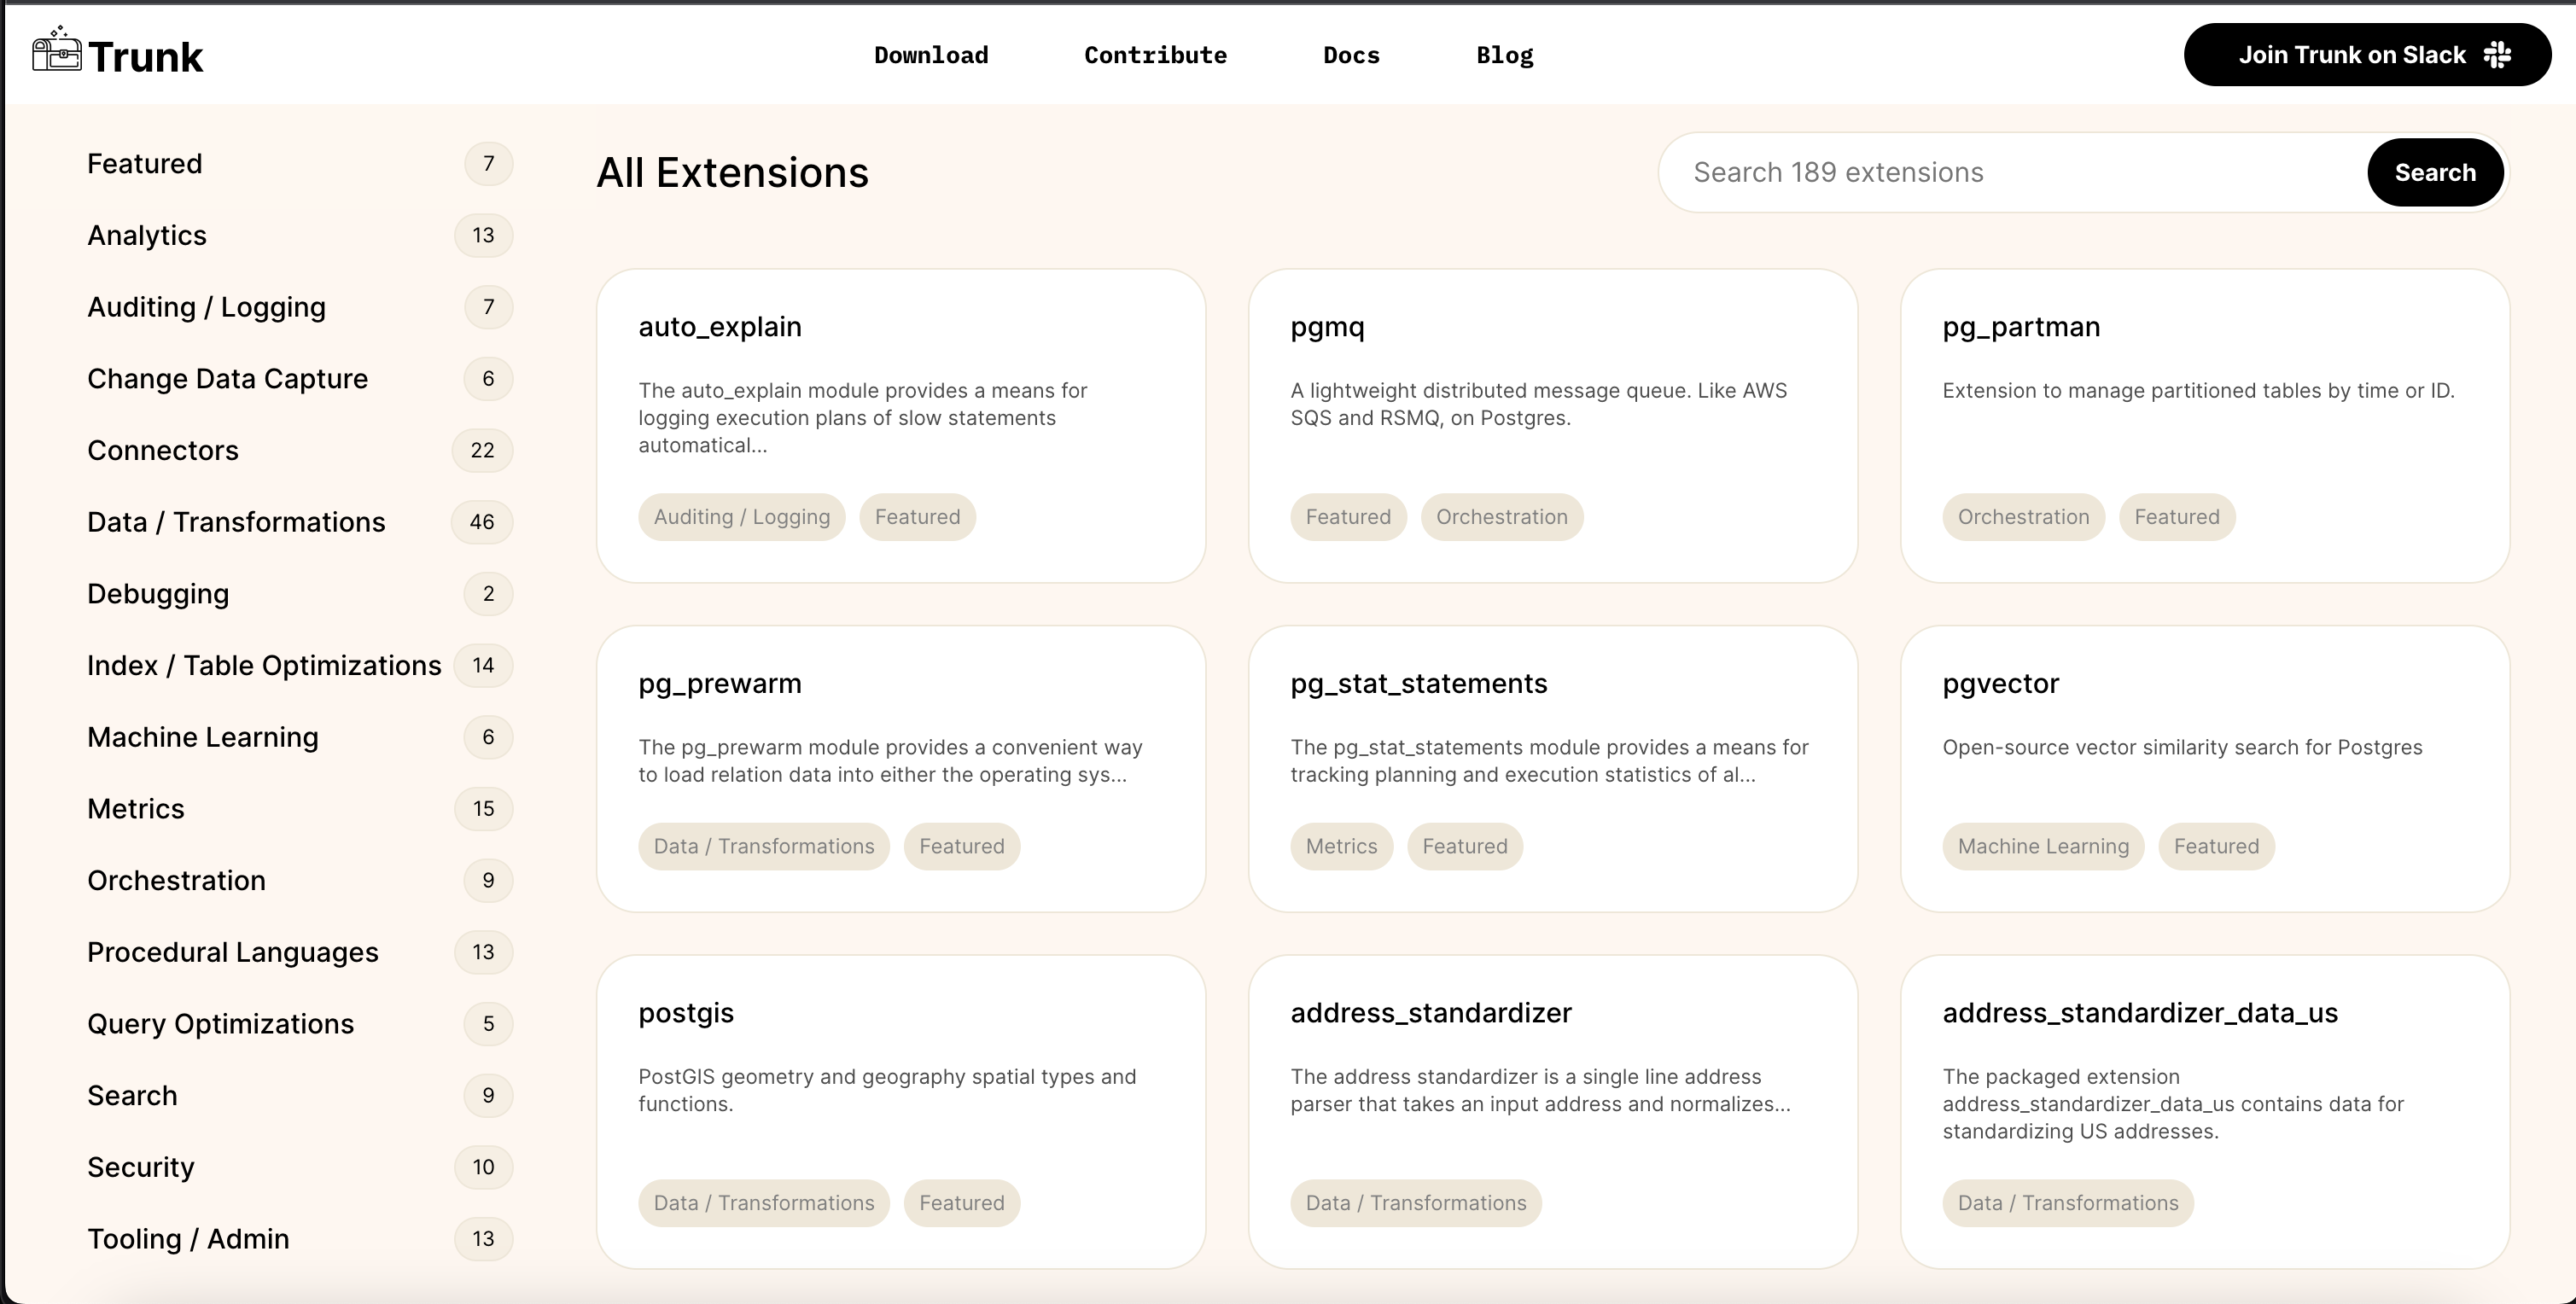The width and height of the screenshot is (2576, 1304).
Task: Click the black Search button
Action: click(x=2435, y=172)
